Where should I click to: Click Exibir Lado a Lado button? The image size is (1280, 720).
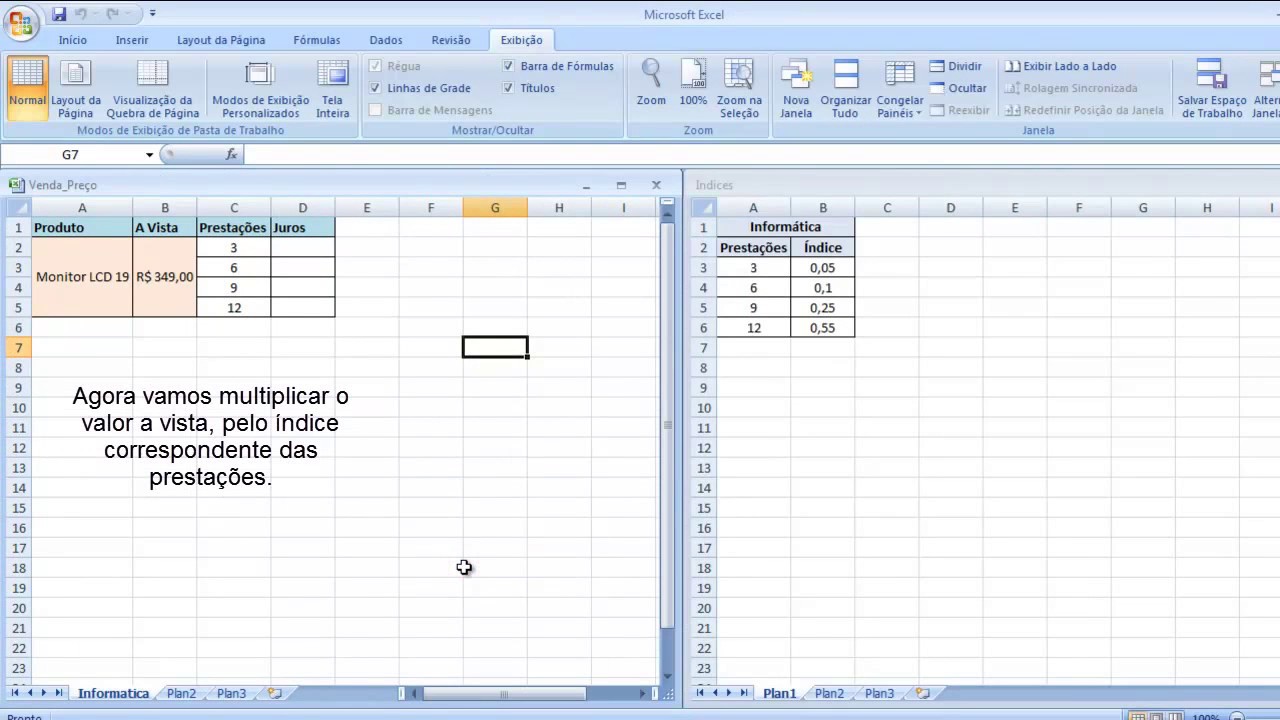[1061, 66]
